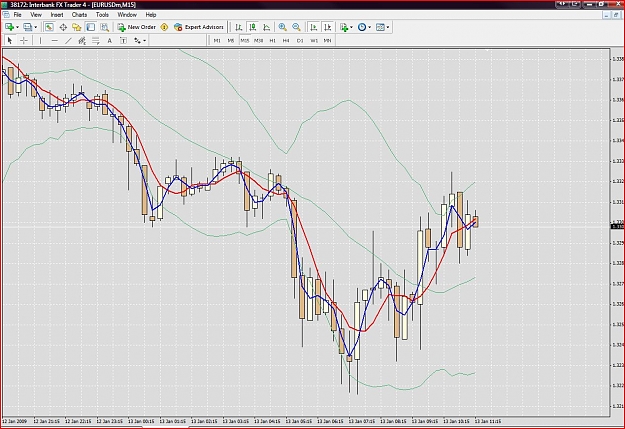
Task: Switch to W1 timeframe
Action: [x=314, y=40]
